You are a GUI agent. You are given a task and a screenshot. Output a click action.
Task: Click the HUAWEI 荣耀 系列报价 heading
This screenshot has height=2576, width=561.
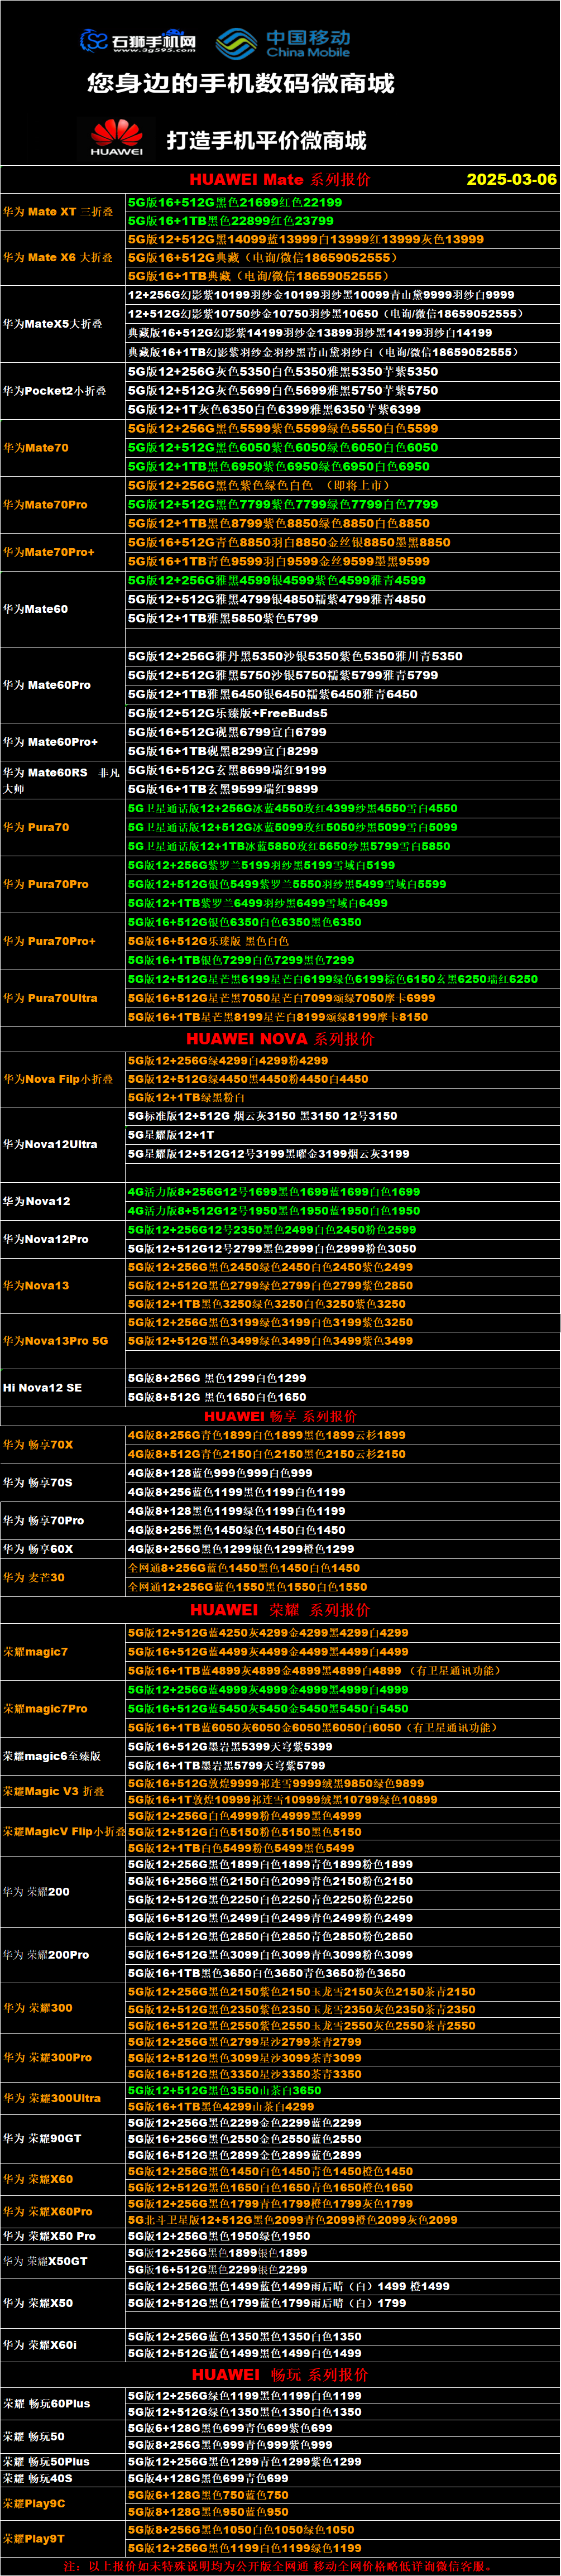280,1610
